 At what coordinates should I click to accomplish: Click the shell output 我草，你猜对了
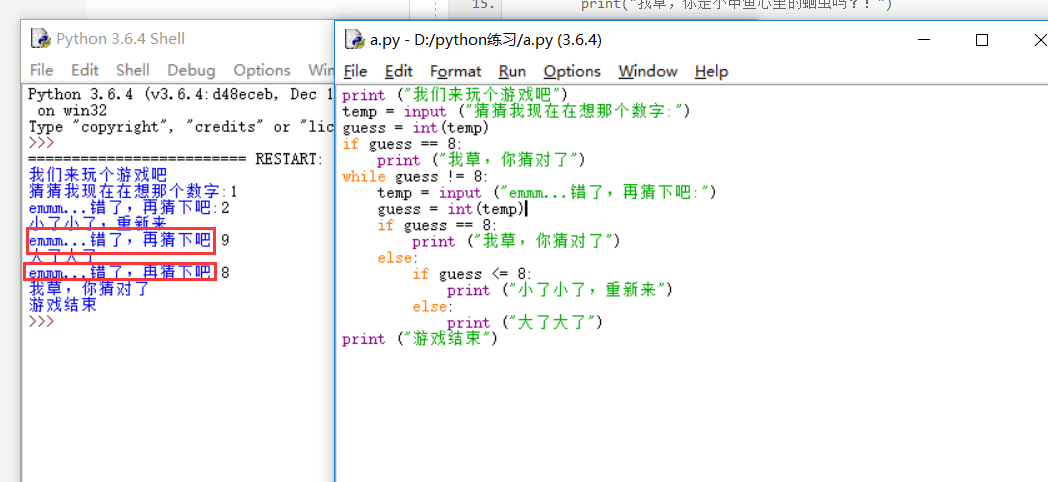click(x=89, y=289)
